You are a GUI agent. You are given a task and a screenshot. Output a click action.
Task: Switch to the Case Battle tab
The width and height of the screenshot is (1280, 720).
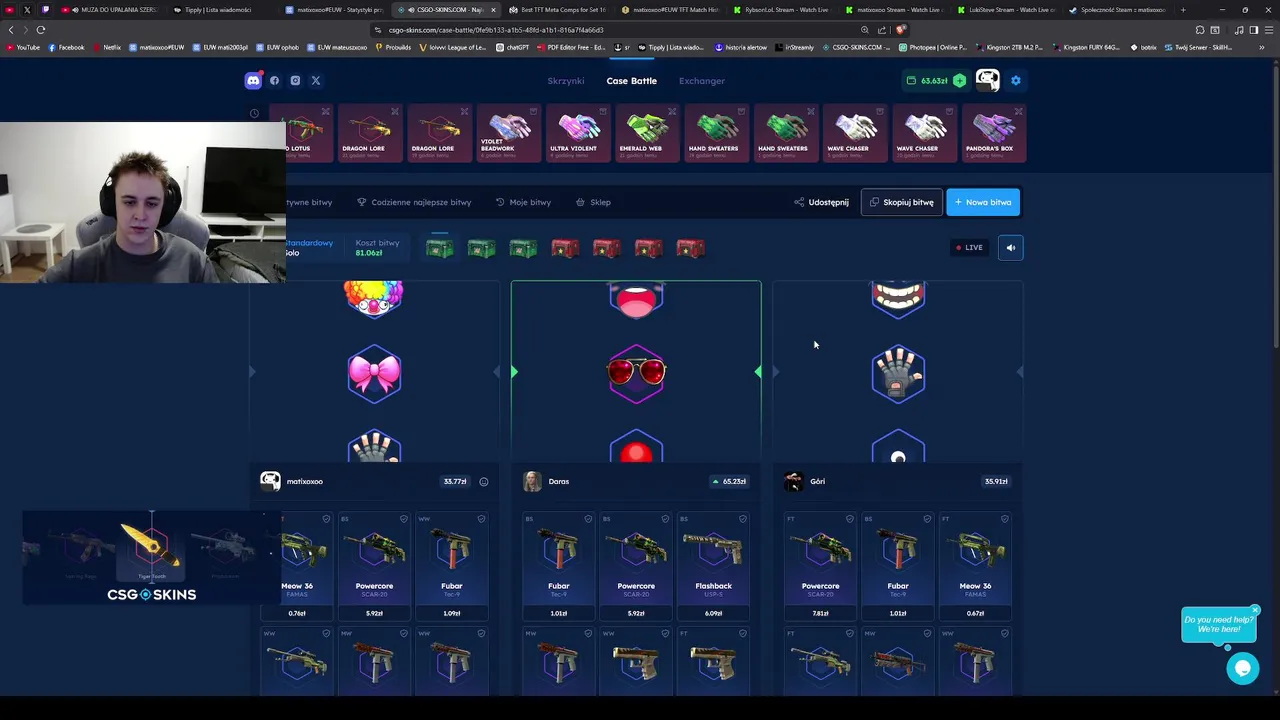(x=632, y=81)
